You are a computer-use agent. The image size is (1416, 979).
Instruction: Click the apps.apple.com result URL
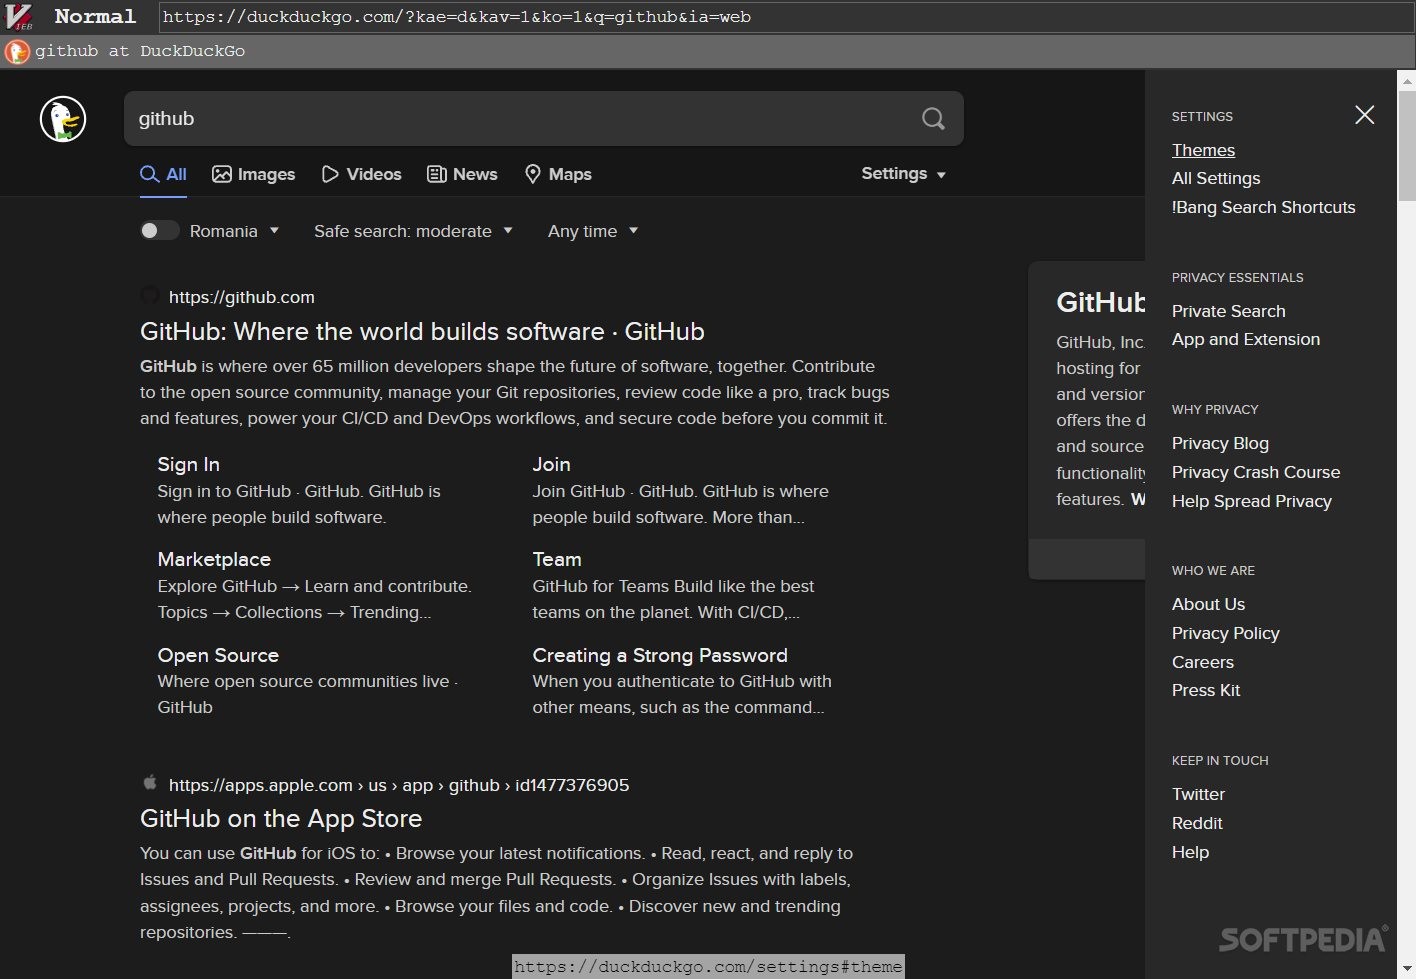(x=399, y=785)
